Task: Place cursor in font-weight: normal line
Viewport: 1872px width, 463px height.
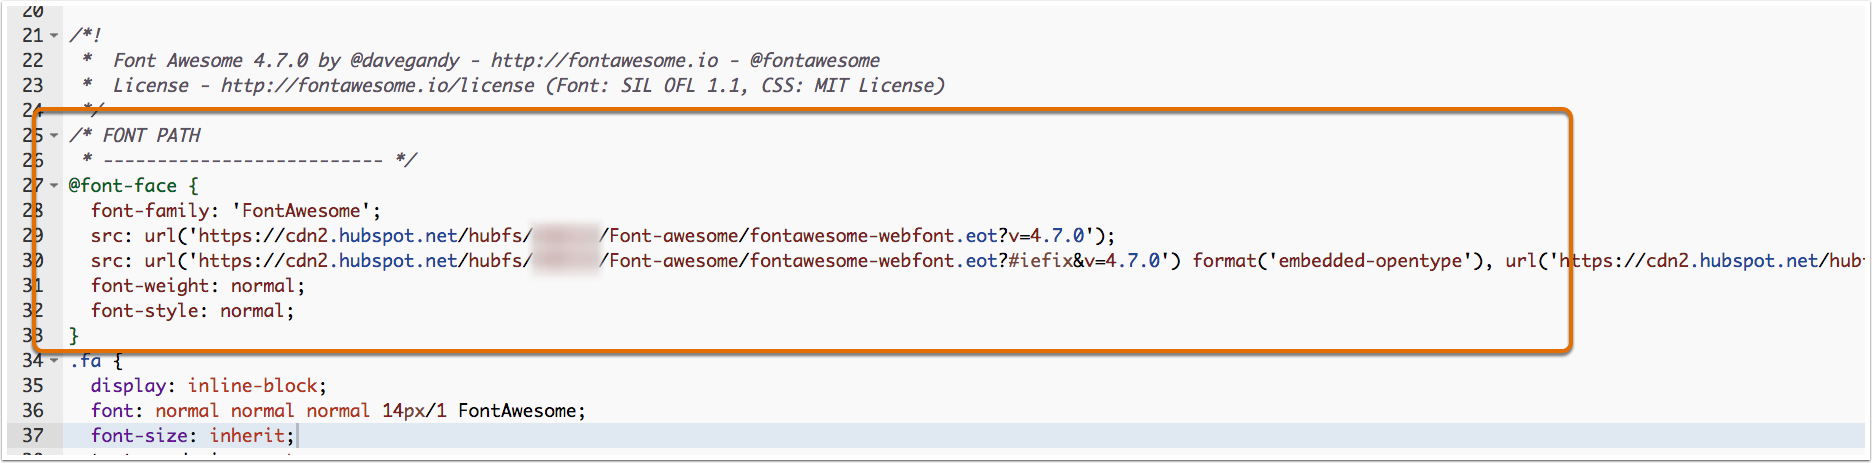Action: click(197, 286)
